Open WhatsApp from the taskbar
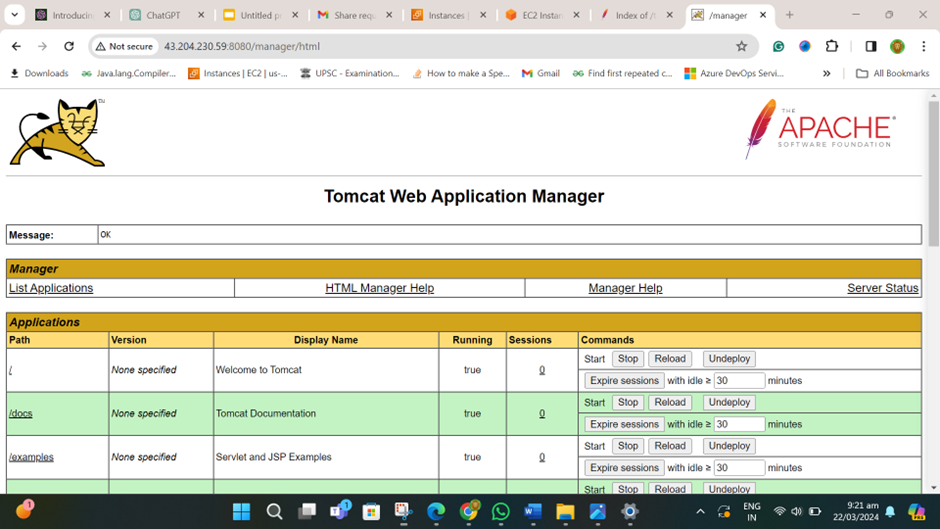The image size is (940, 529). [x=501, y=512]
